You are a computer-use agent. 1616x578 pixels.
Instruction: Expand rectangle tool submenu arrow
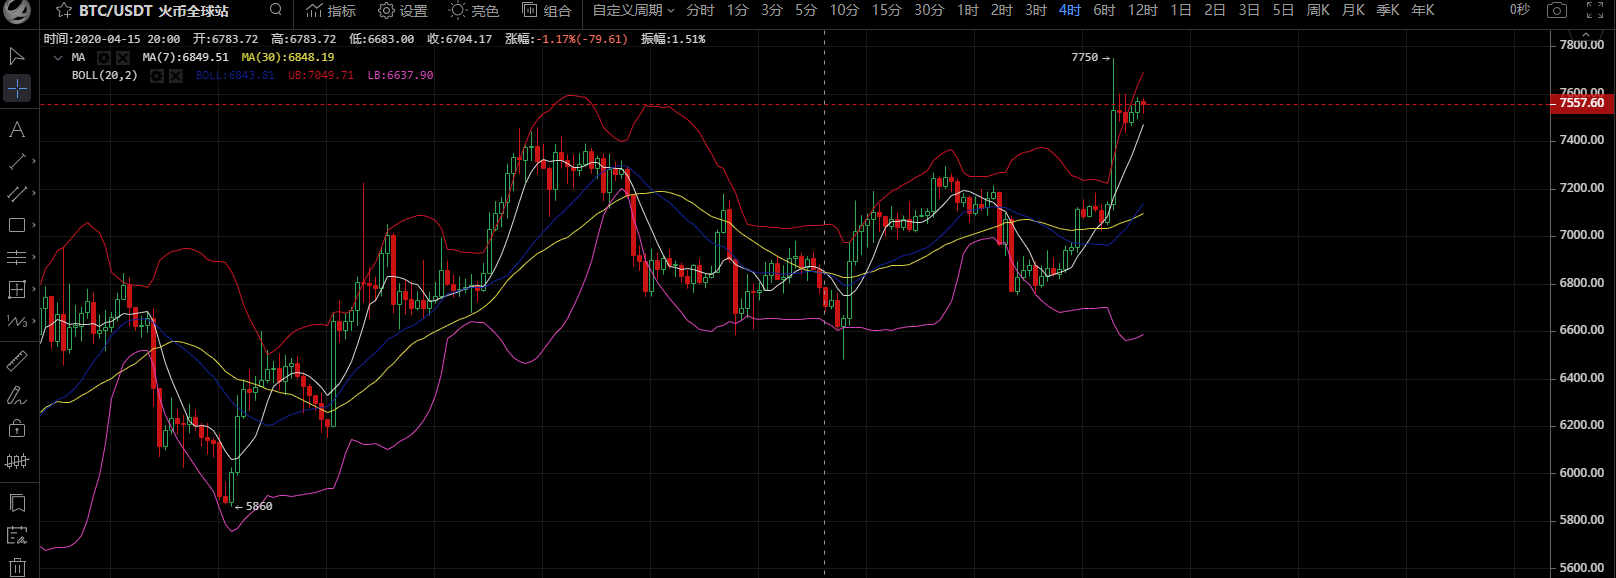[34, 225]
